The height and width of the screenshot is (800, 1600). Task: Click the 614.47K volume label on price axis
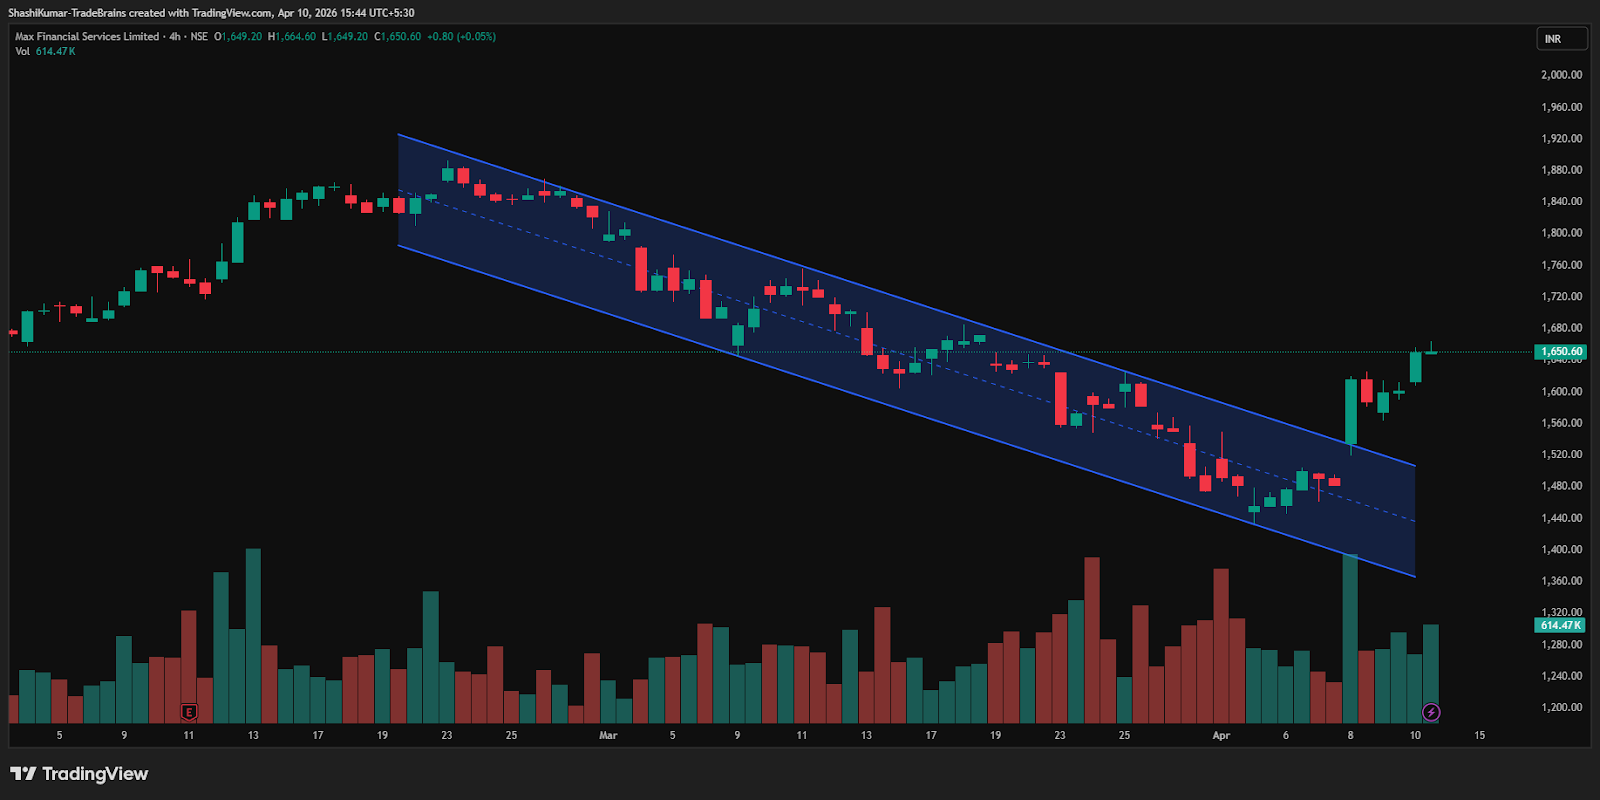tap(1560, 625)
